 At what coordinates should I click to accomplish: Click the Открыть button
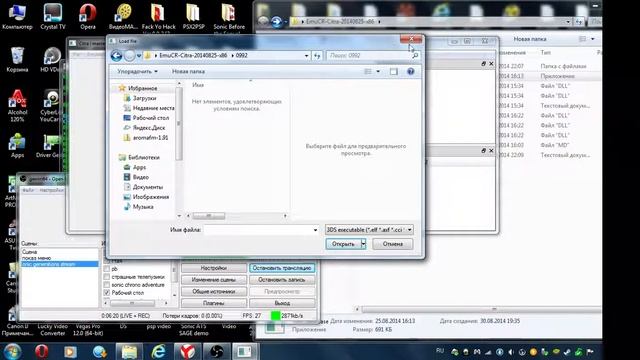pyautogui.click(x=343, y=244)
